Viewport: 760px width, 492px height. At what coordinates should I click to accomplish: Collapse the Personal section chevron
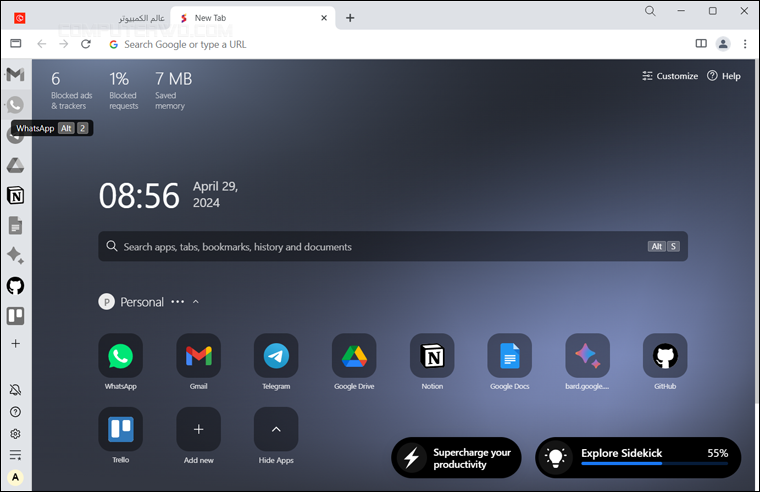196,302
